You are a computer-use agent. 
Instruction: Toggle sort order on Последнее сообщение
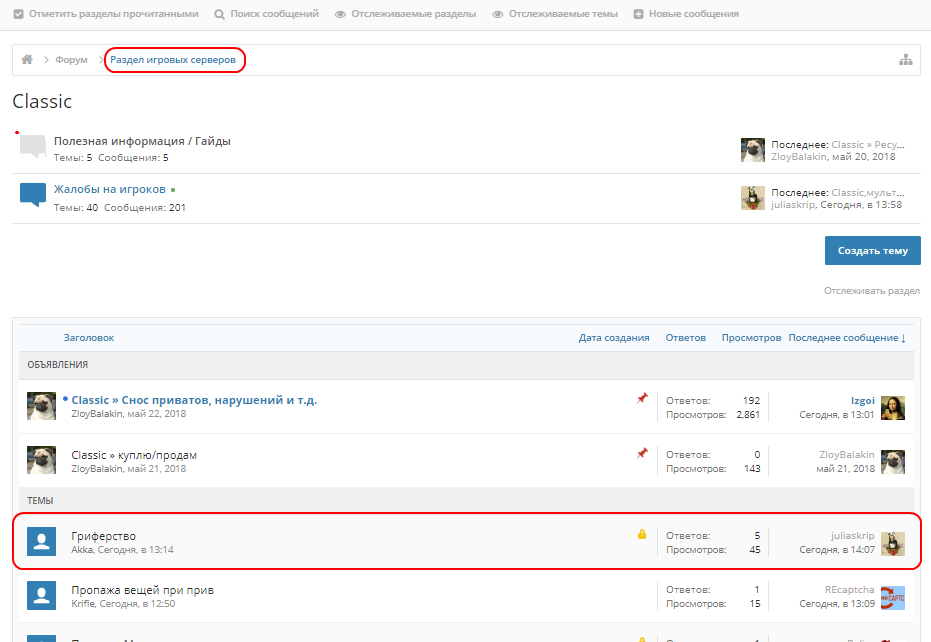(847, 337)
